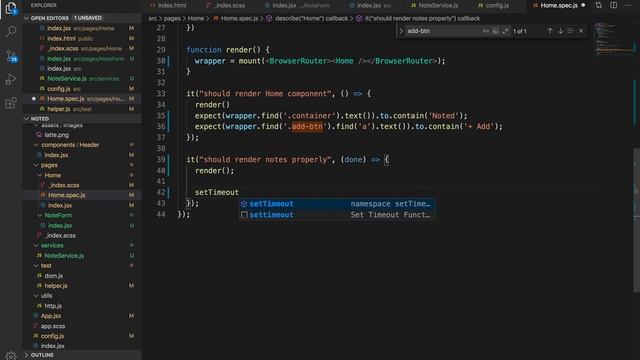
Task: Click the find input containing add-btn
Action: [x=443, y=31]
